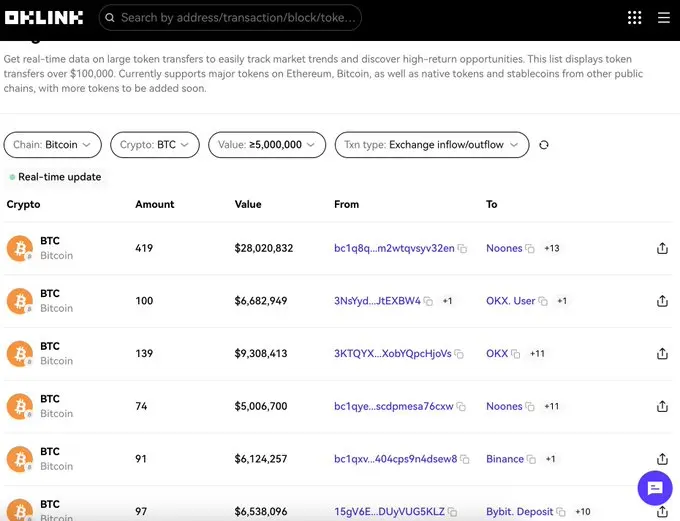Open Noones recipient in the 74 BTC row
This screenshot has height=521, width=680.
pyautogui.click(x=504, y=406)
